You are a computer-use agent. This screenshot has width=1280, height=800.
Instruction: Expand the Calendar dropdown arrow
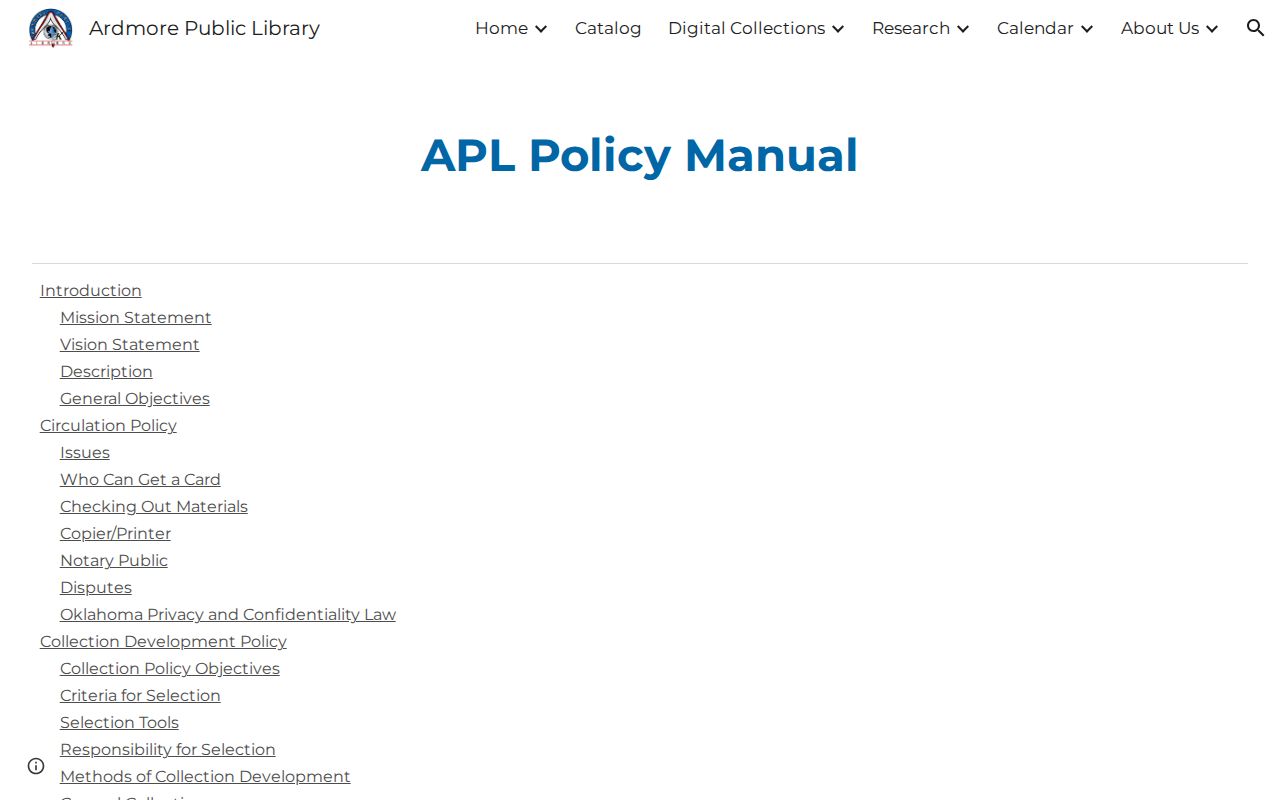tap(1087, 29)
